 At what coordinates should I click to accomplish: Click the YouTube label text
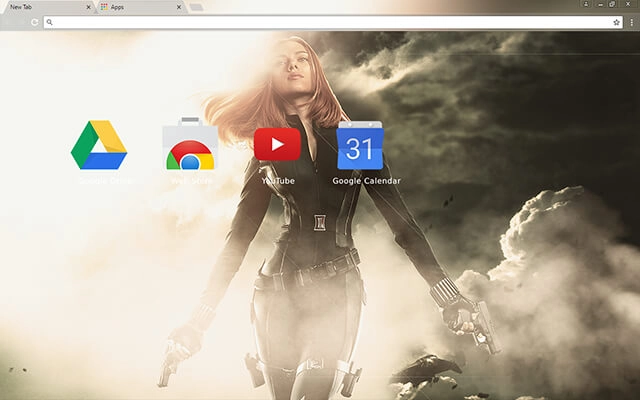click(x=278, y=181)
